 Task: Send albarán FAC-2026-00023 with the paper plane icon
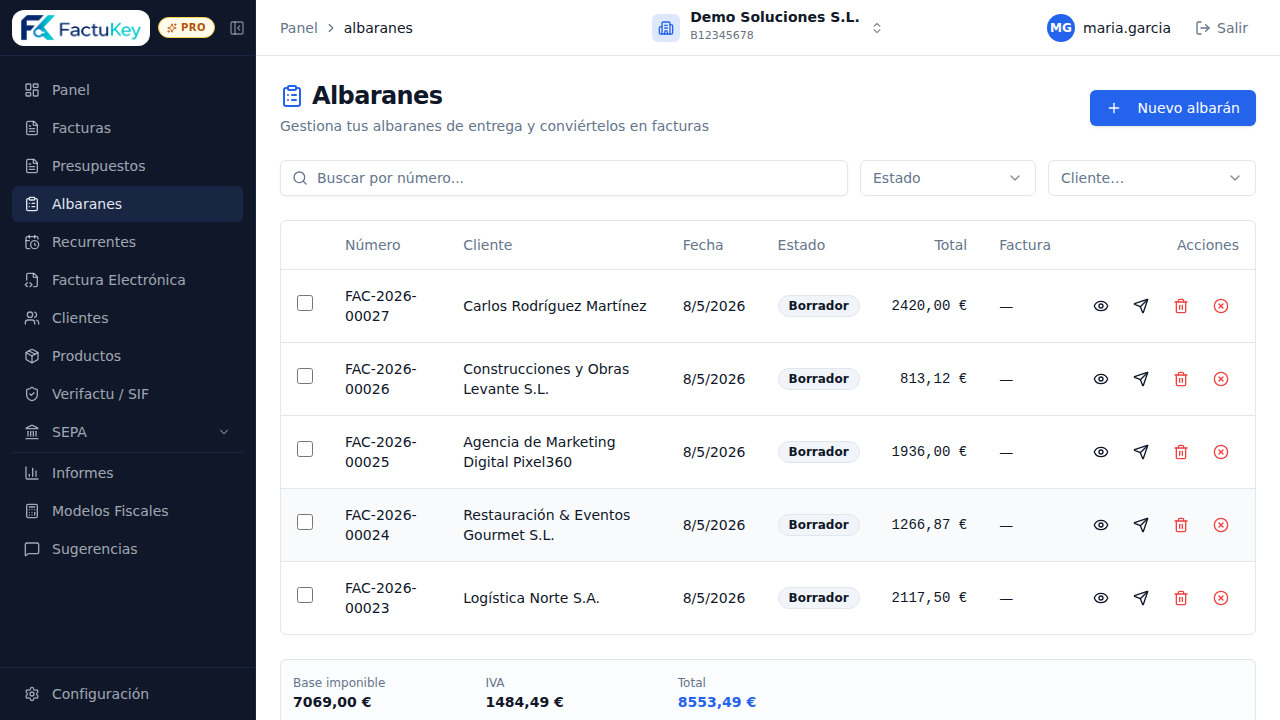[1141, 598]
